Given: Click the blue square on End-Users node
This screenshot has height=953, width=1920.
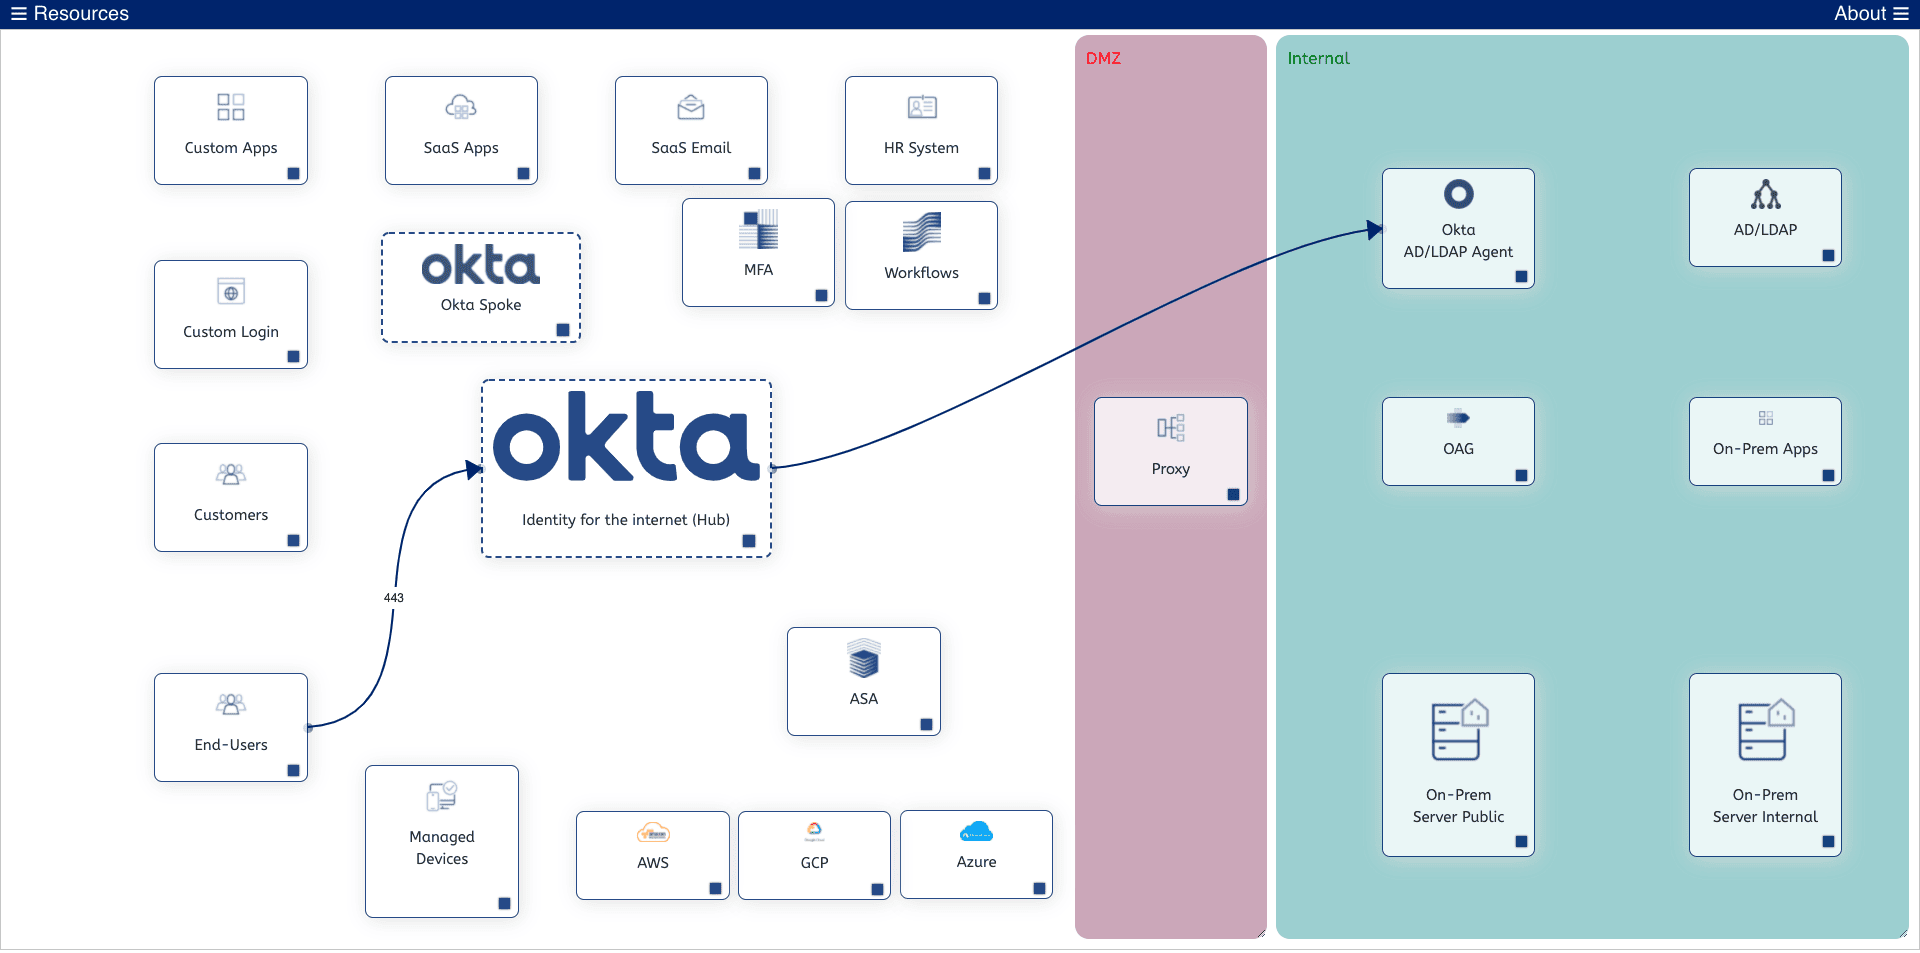Looking at the screenshot, I should click(294, 770).
